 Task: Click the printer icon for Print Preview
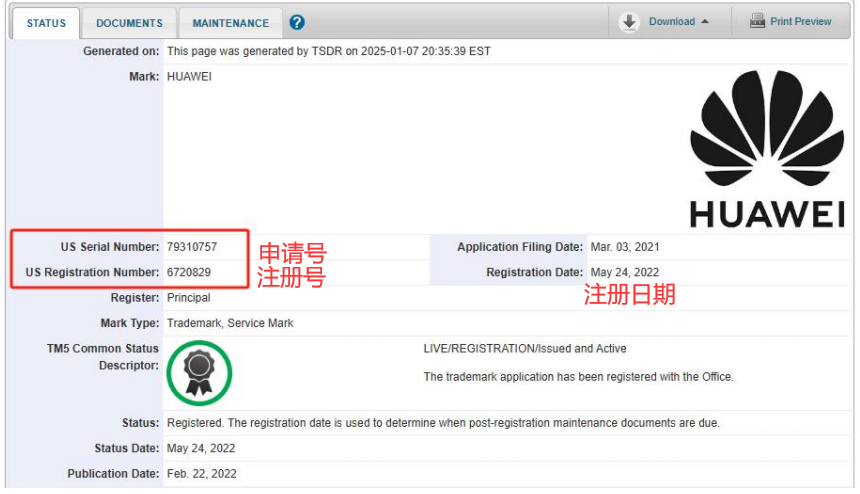[x=757, y=21]
